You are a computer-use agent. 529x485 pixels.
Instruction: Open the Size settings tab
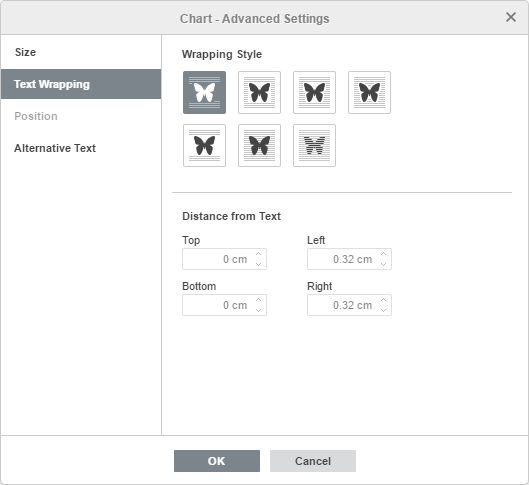tap(81, 52)
